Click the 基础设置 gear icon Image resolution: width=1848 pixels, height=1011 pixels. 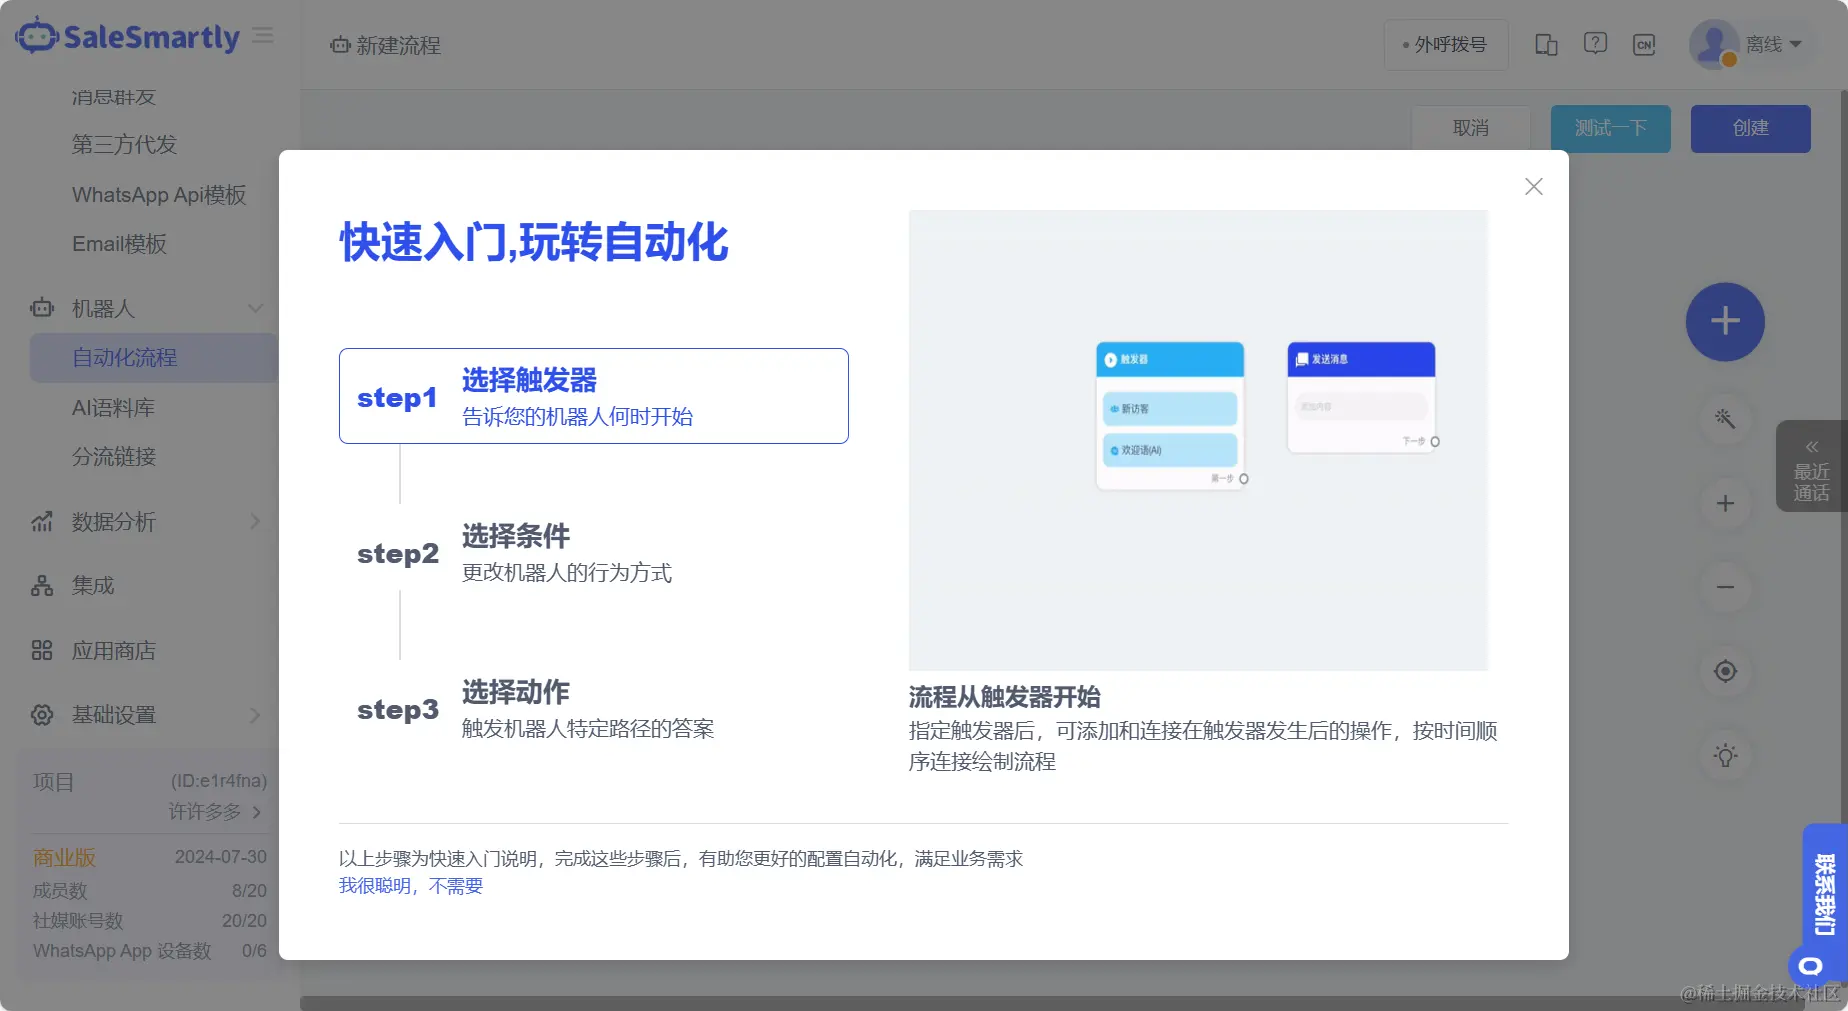(x=42, y=715)
